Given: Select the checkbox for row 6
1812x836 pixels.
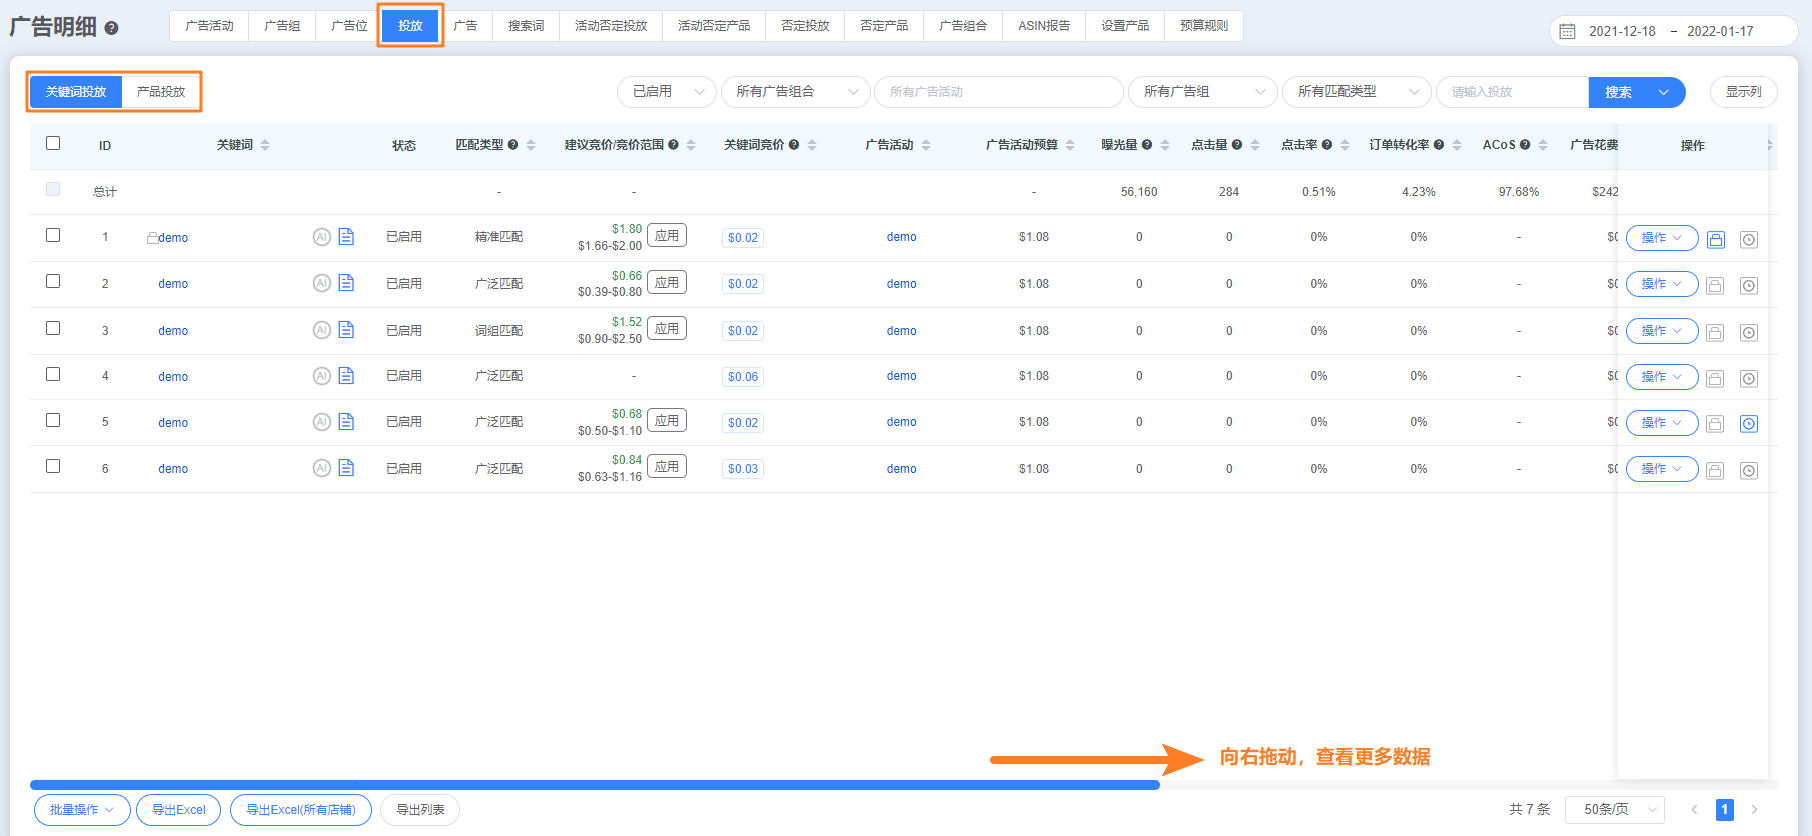Looking at the screenshot, I should point(53,466).
